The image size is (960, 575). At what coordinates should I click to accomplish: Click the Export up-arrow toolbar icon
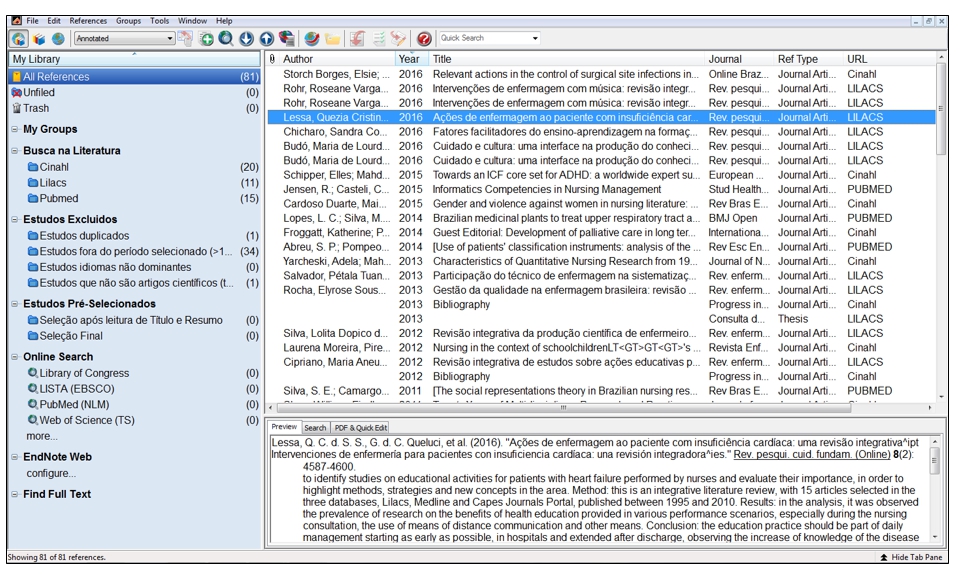[266, 39]
